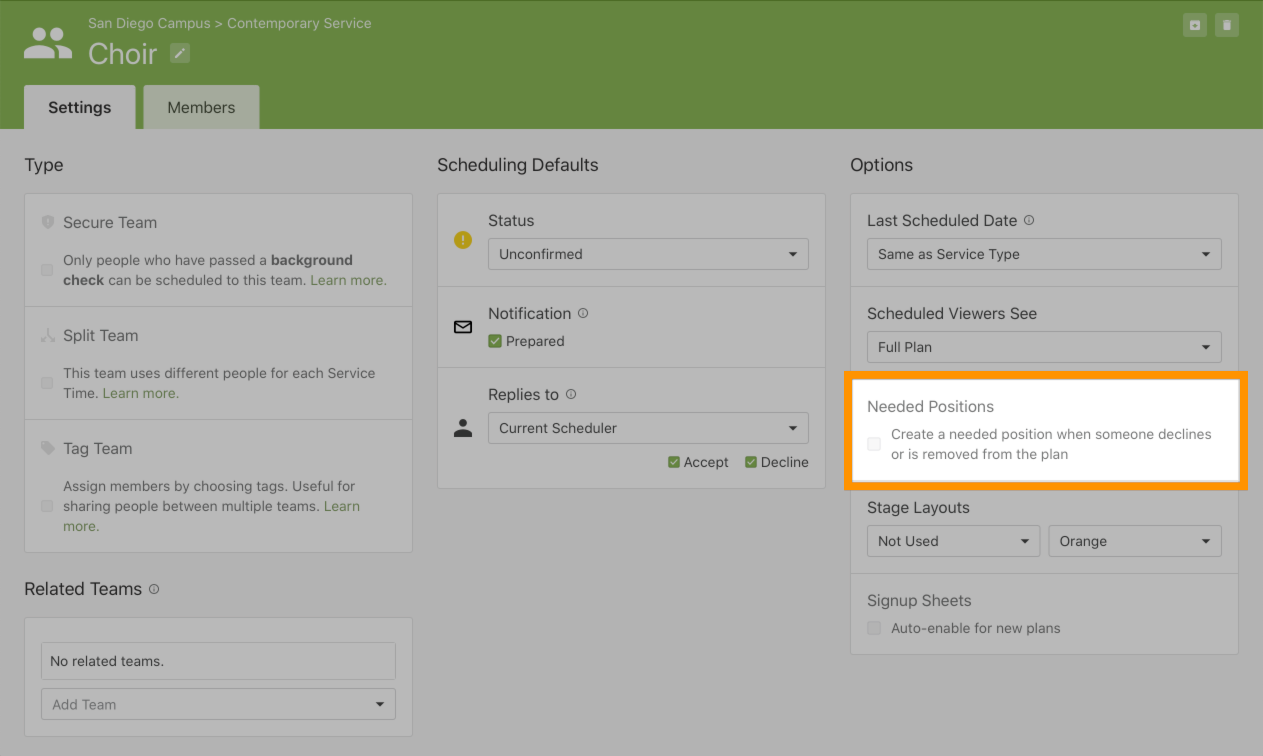This screenshot has width=1263, height=756.
Task: Uncheck the Prepared notification checkbox
Action: point(495,341)
